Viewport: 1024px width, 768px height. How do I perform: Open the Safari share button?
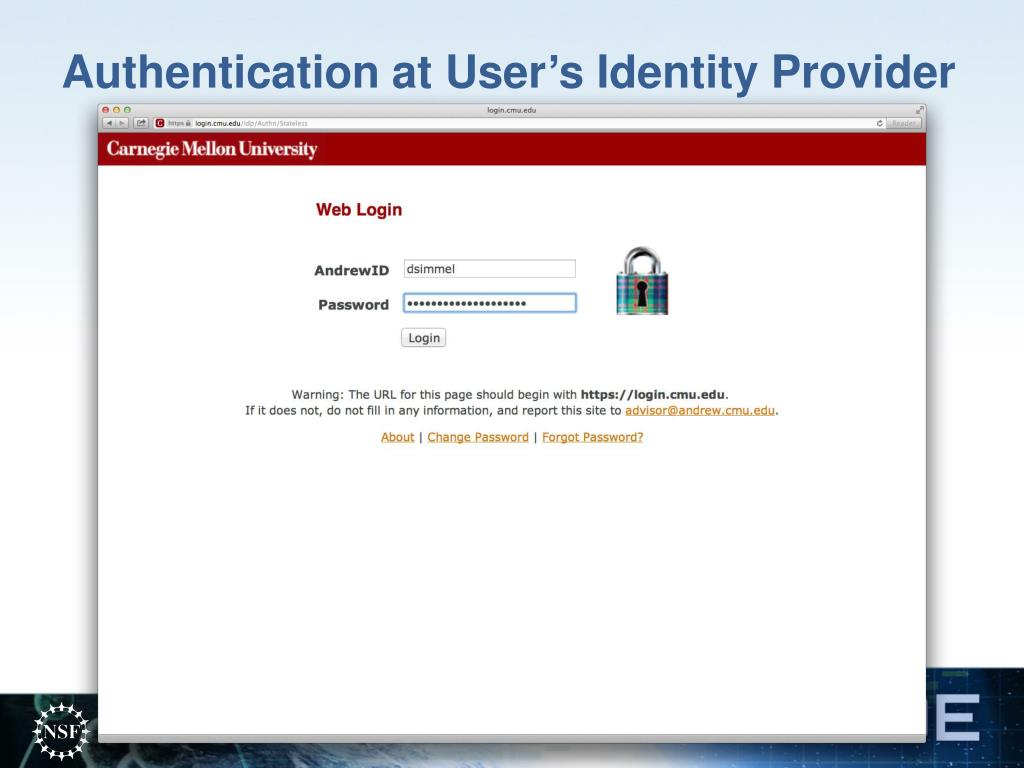[141, 123]
